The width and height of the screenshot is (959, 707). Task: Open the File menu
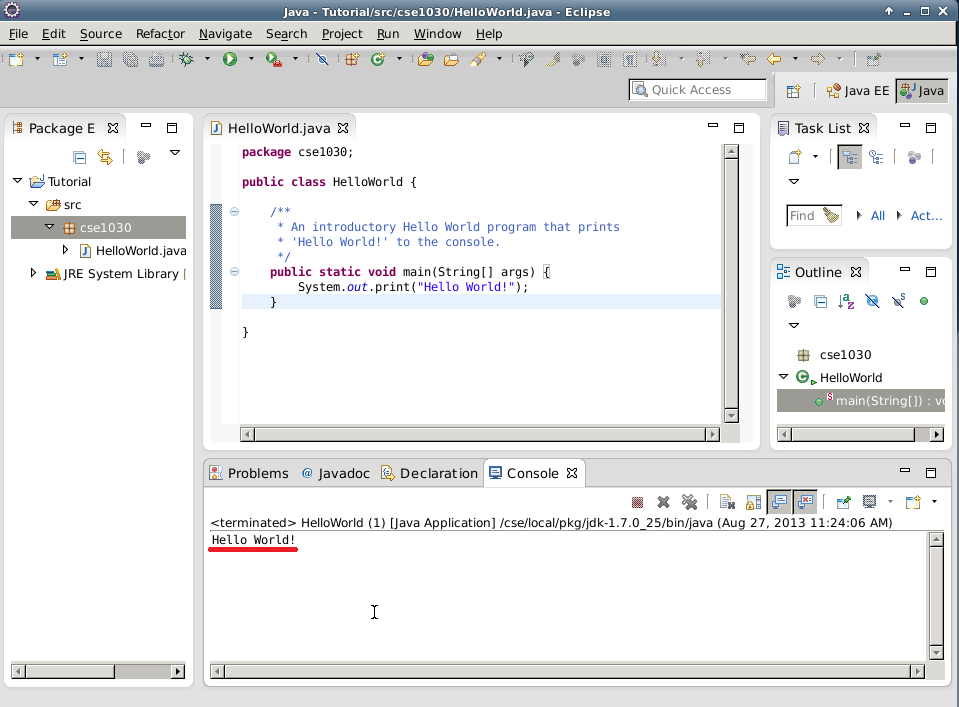[18, 34]
